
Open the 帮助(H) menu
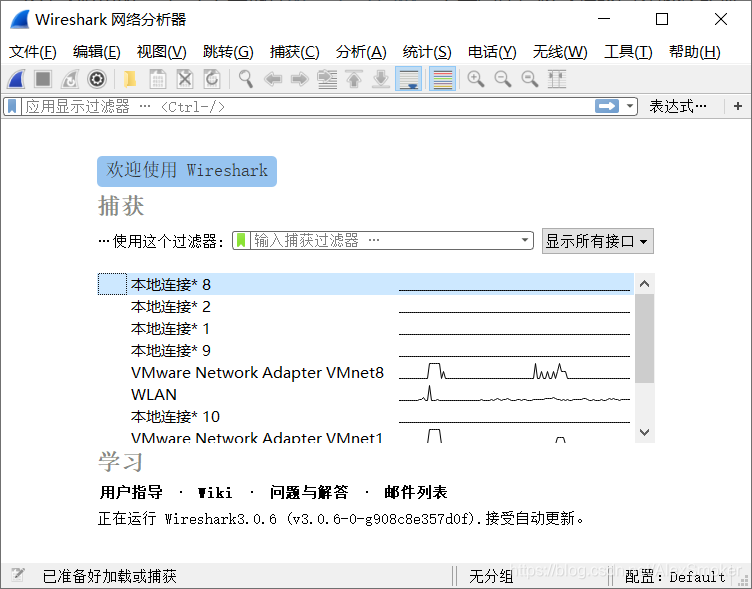(x=694, y=52)
